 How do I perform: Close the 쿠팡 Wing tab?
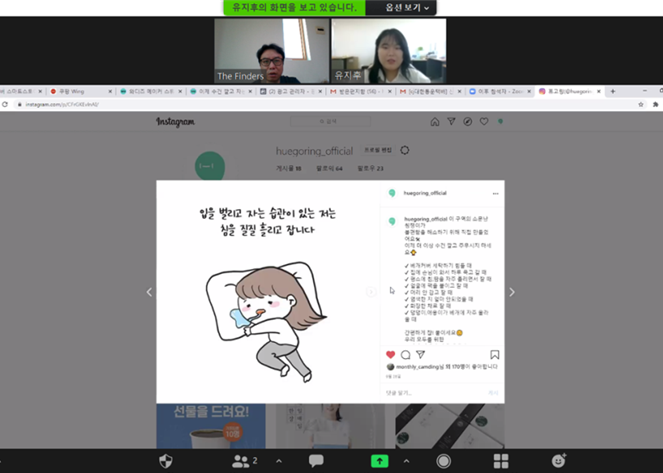click(x=110, y=91)
